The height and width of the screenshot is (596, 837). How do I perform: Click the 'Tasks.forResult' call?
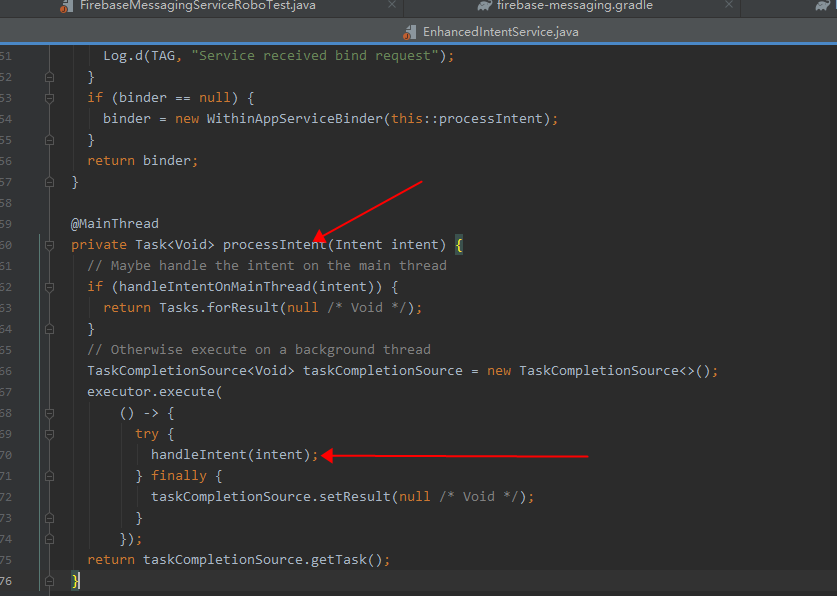tap(219, 307)
